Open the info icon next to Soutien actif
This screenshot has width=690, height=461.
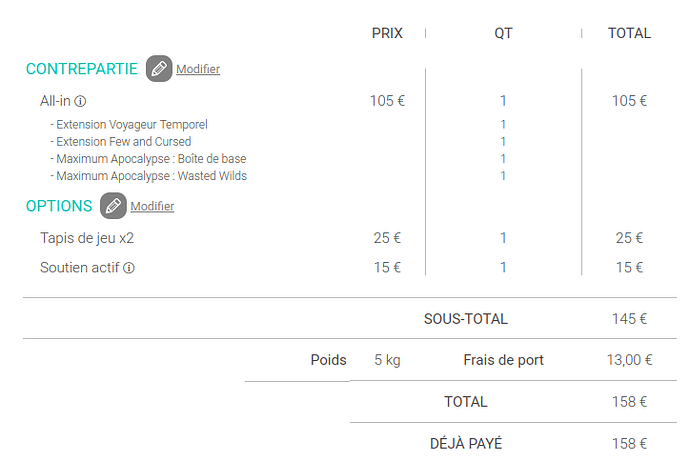click(128, 268)
